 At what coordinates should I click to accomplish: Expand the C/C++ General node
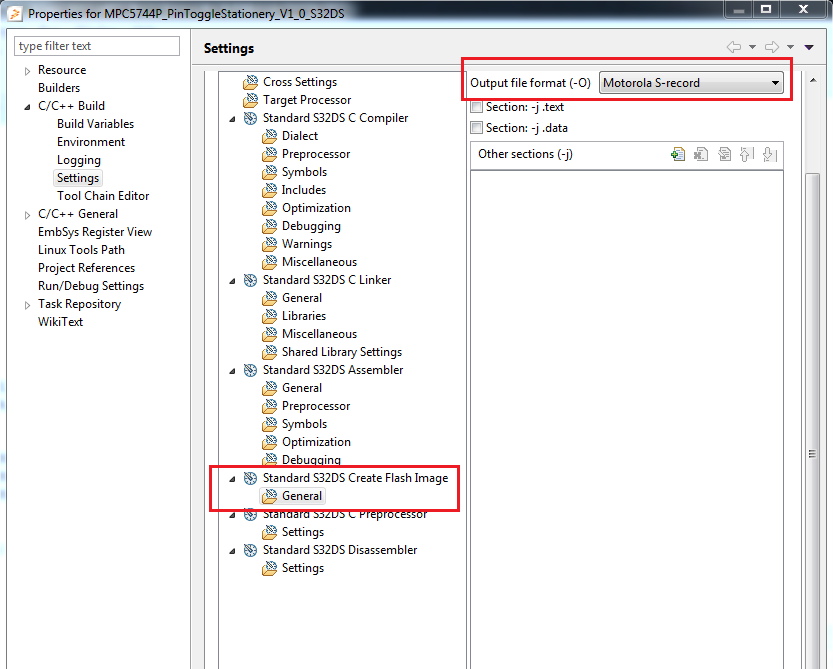point(28,215)
